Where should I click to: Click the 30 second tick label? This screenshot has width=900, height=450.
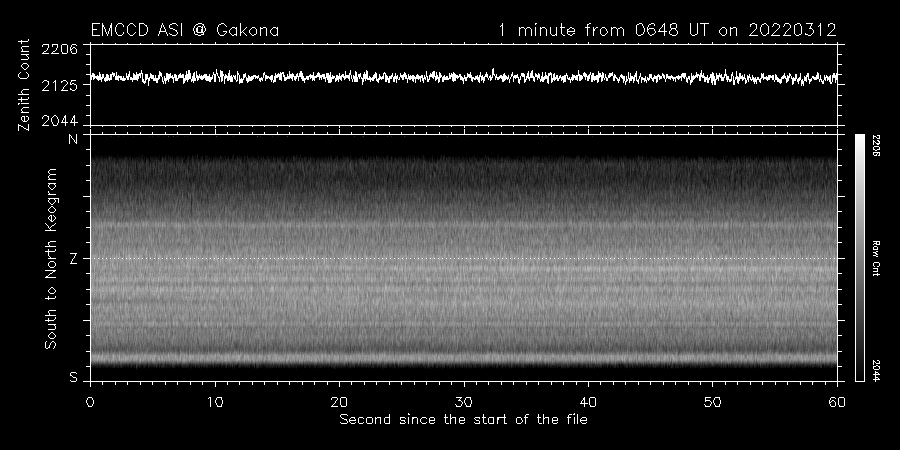[x=464, y=402]
